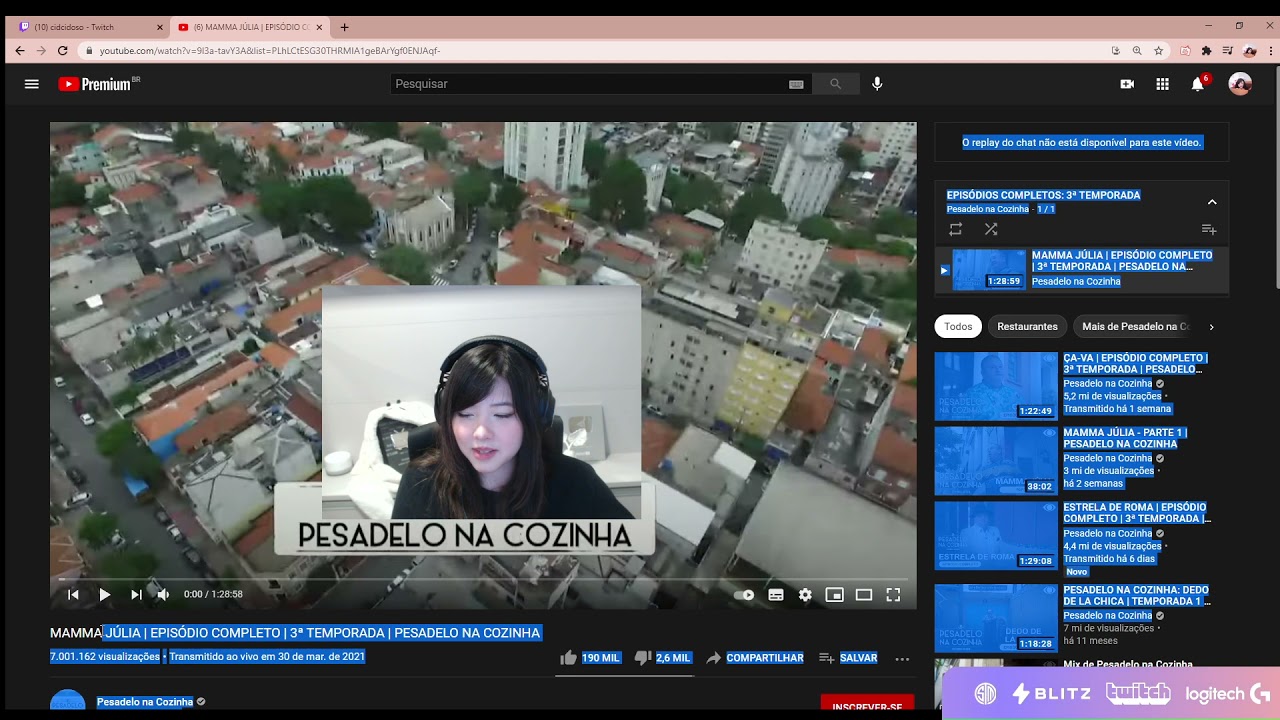Viewport: 1280px width, 720px height.
Task: Select MAMMA JÚLIA episode in playlist panel
Action: (x=1081, y=269)
